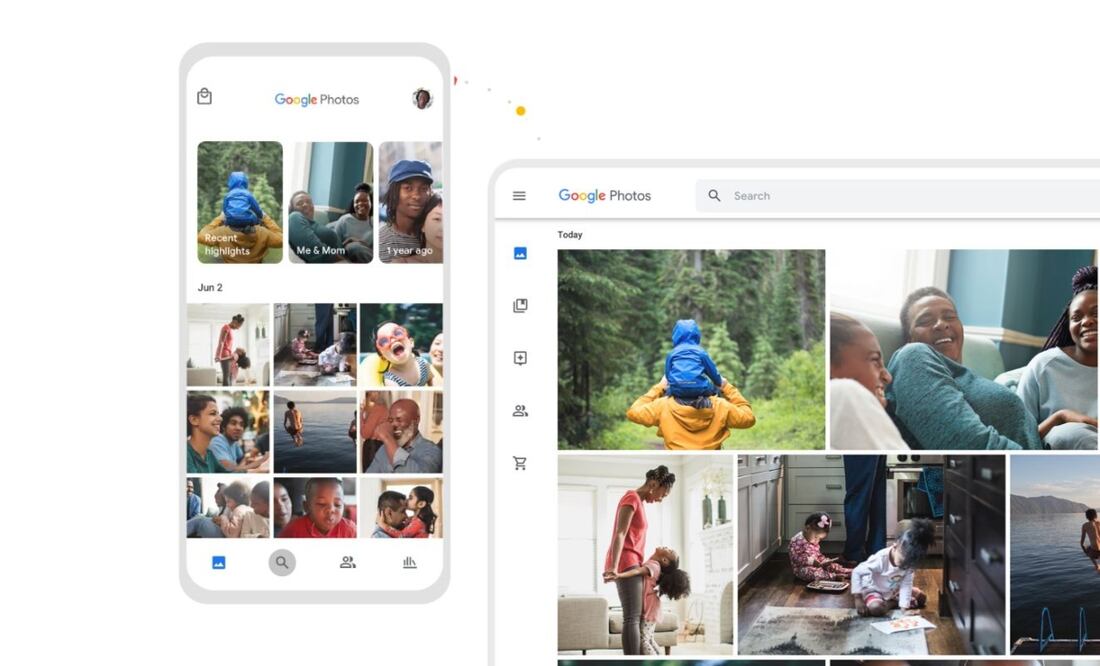Select the Today section header
Image resolution: width=1100 pixels, height=666 pixels.
[x=570, y=235]
